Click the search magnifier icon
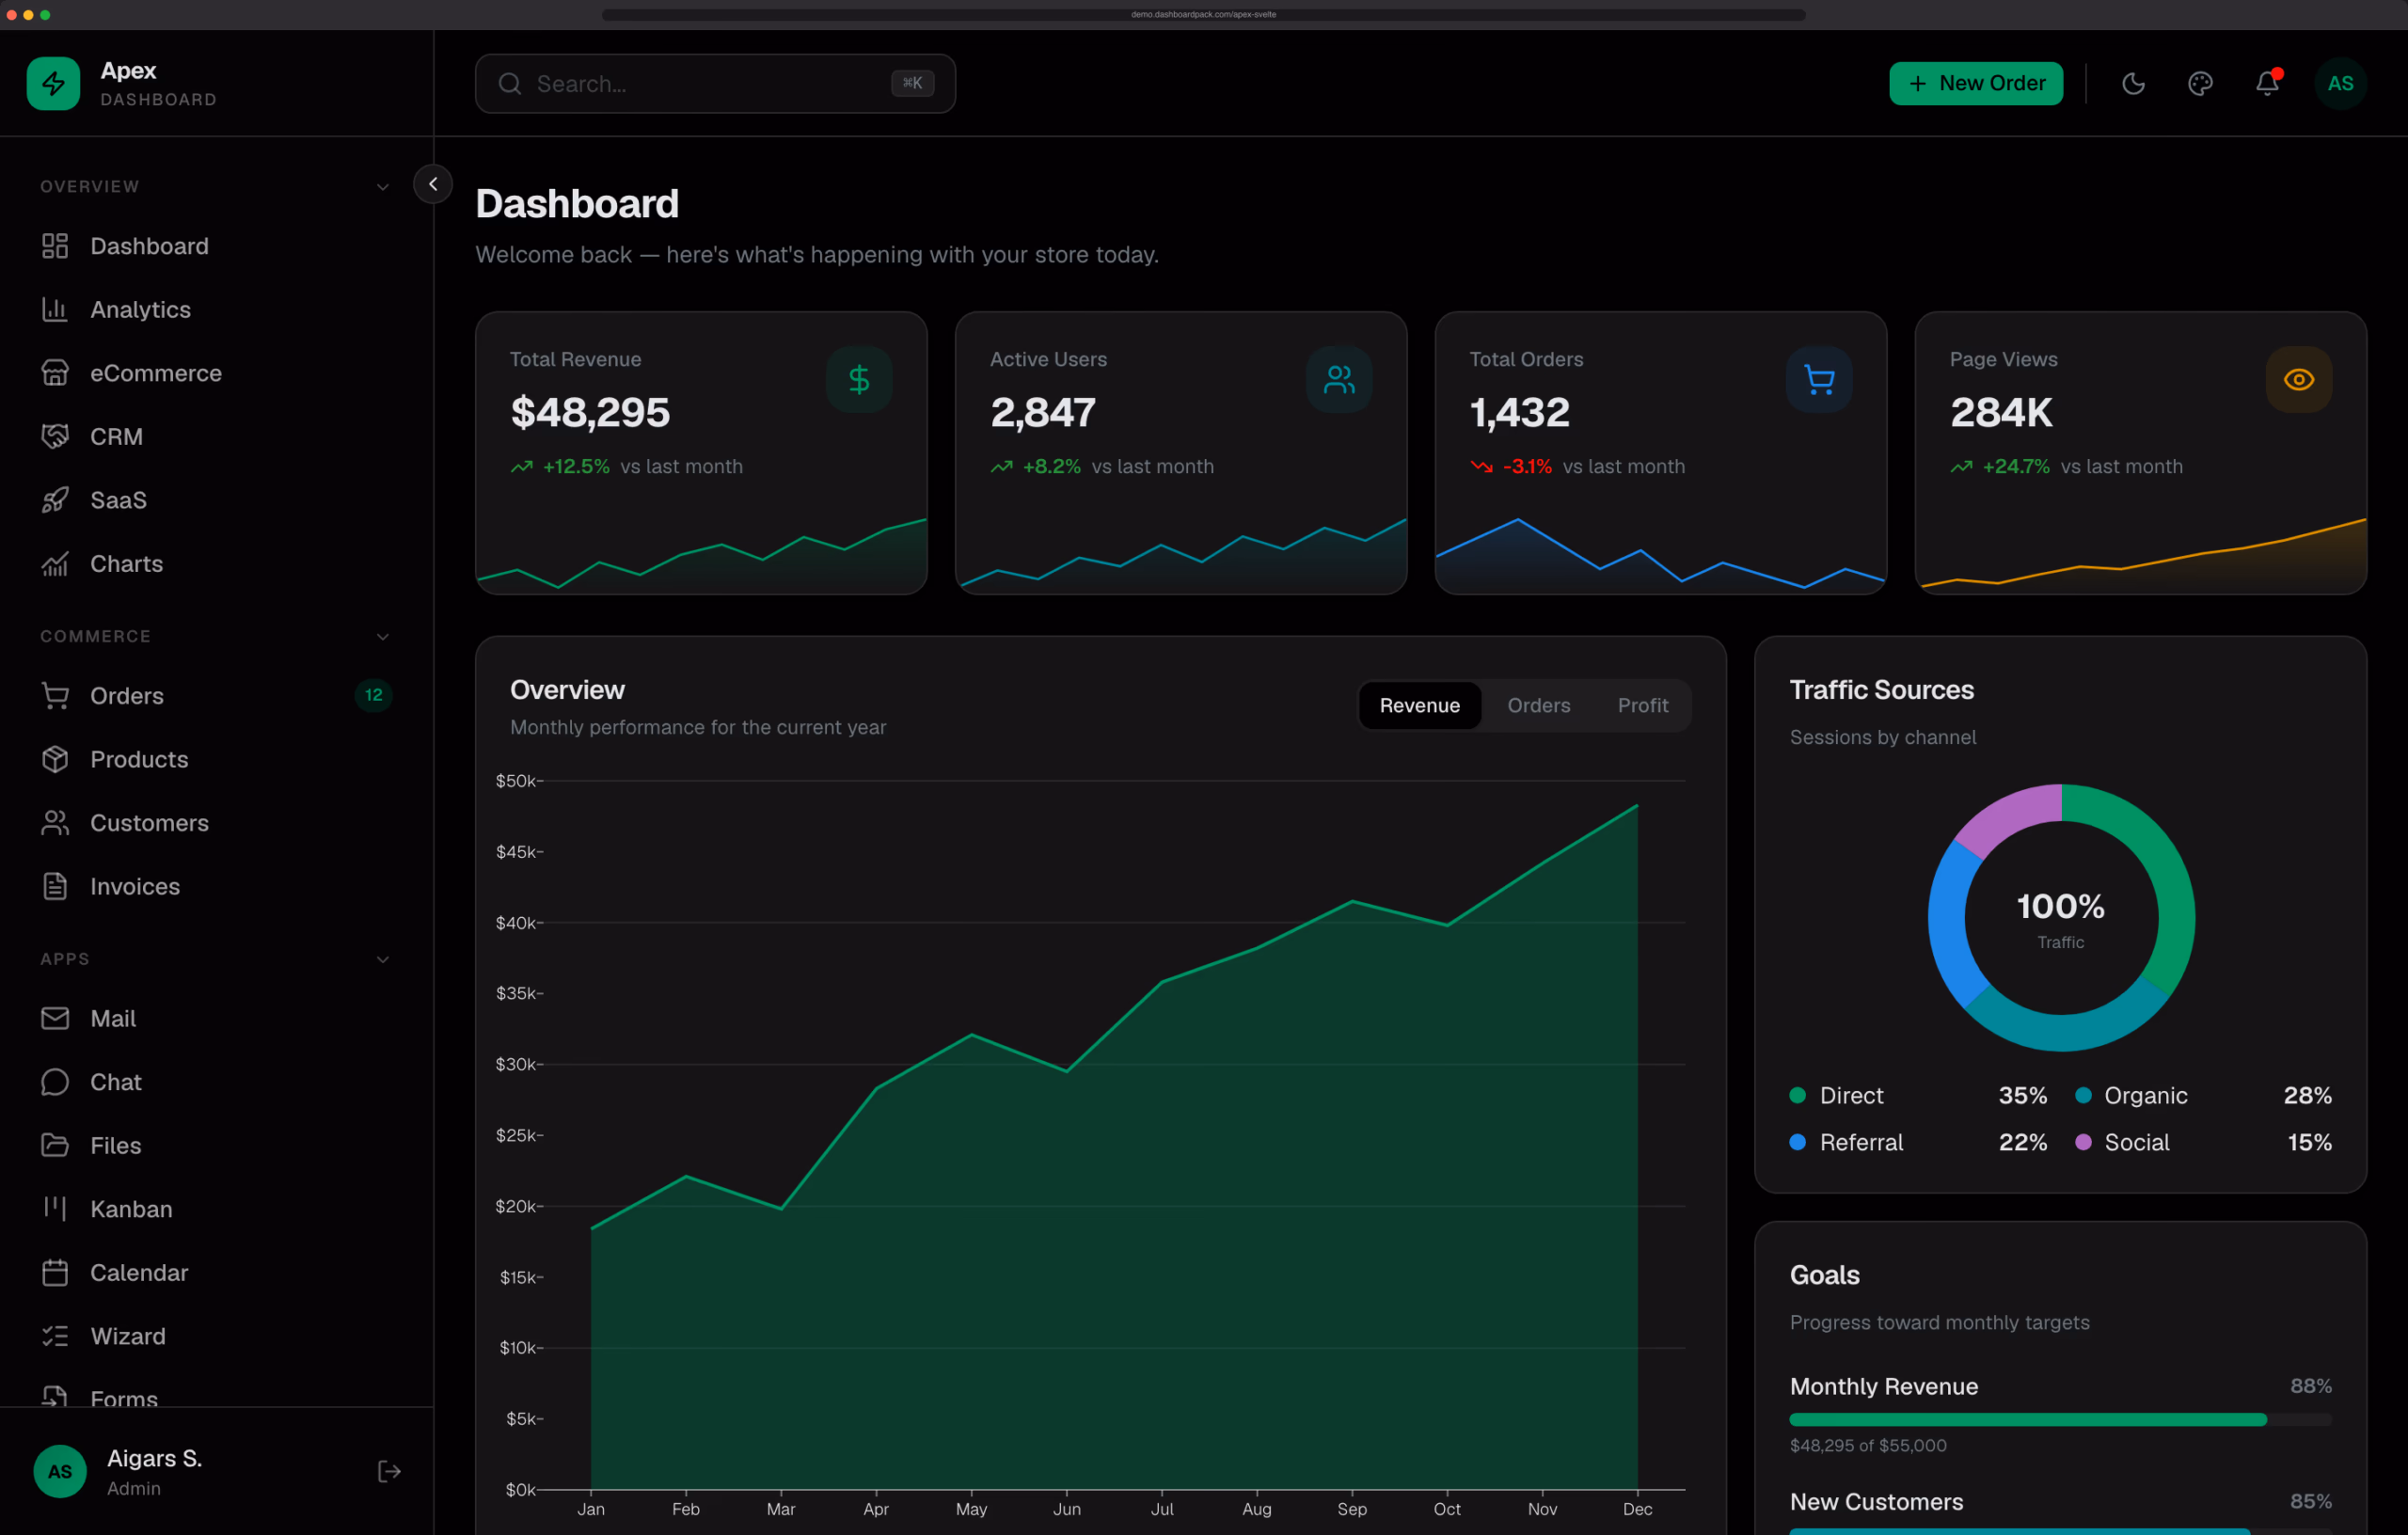2408x1535 pixels. click(510, 84)
